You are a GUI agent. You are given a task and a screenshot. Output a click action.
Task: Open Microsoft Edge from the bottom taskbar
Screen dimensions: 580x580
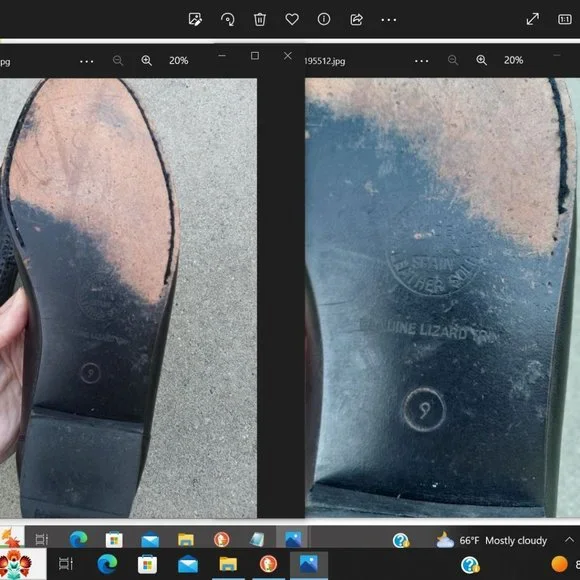click(107, 564)
